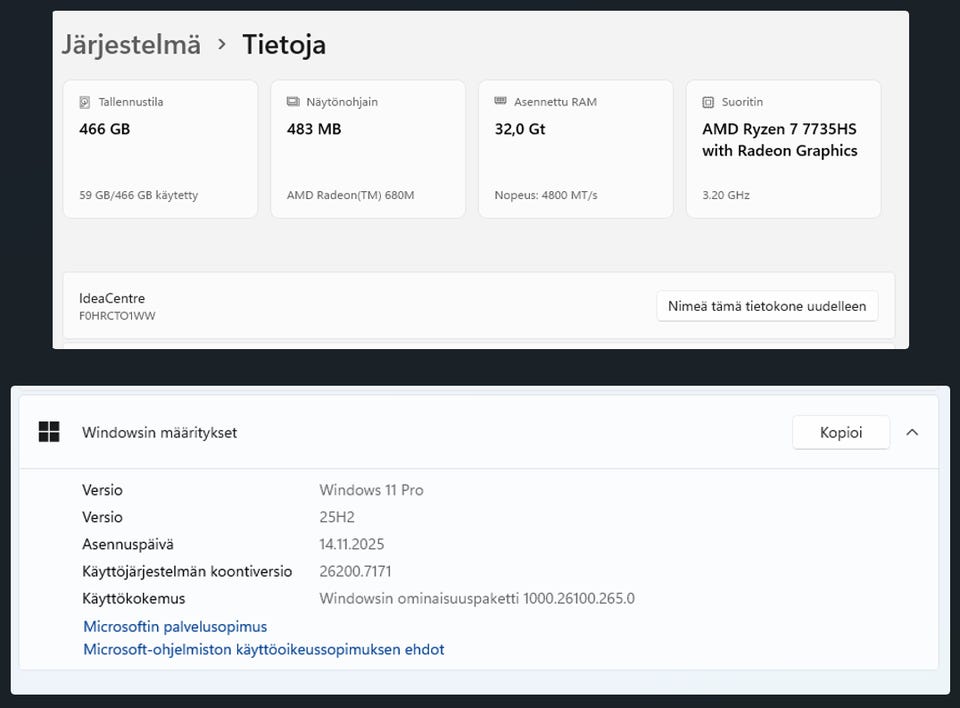Click the breadcrumb arrow before Tietoja
This screenshot has height=708, width=960.
[222, 44]
